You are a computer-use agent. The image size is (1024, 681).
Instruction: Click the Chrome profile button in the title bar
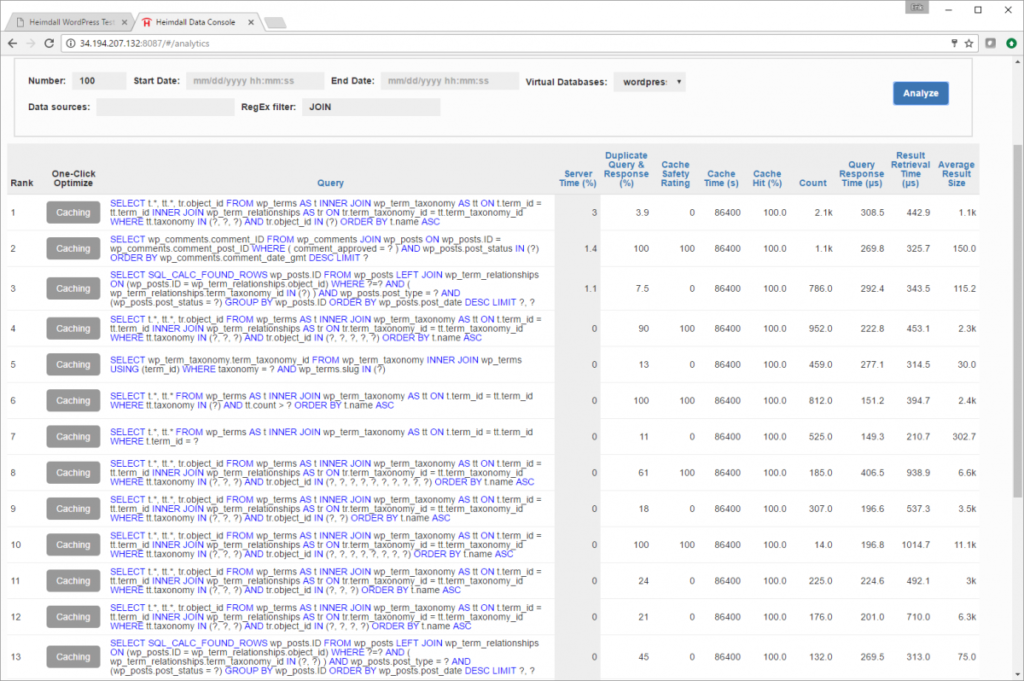point(917,8)
